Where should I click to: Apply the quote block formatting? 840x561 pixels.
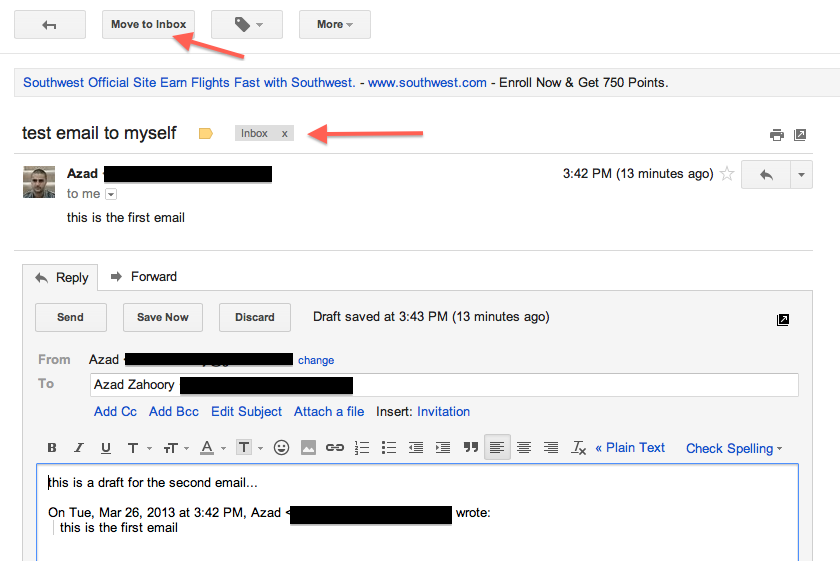[470, 448]
